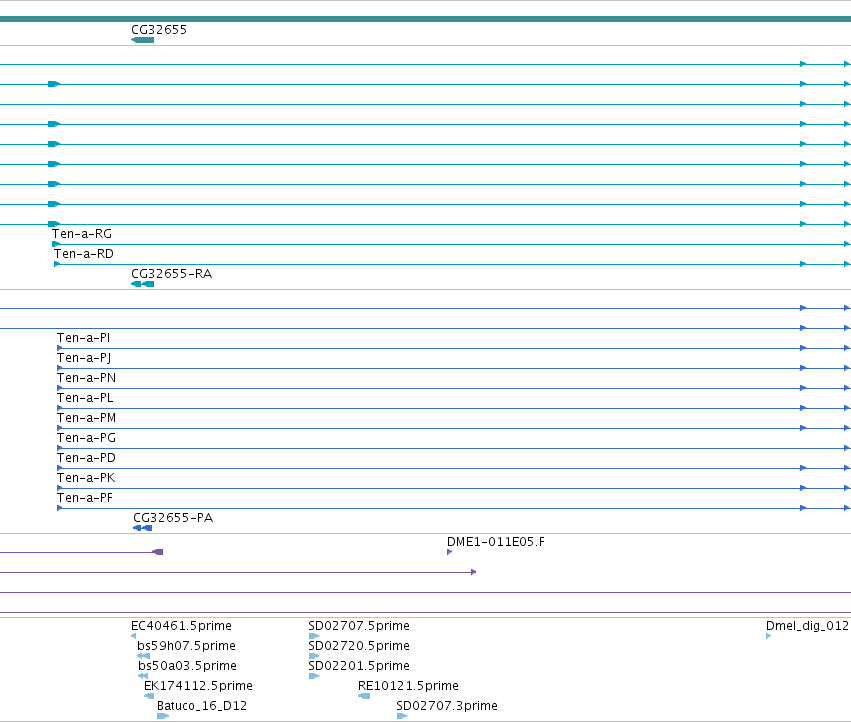
Task: Click the Ten-a-PG protein label
Action: pyautogui.click(x=86, y=438)
